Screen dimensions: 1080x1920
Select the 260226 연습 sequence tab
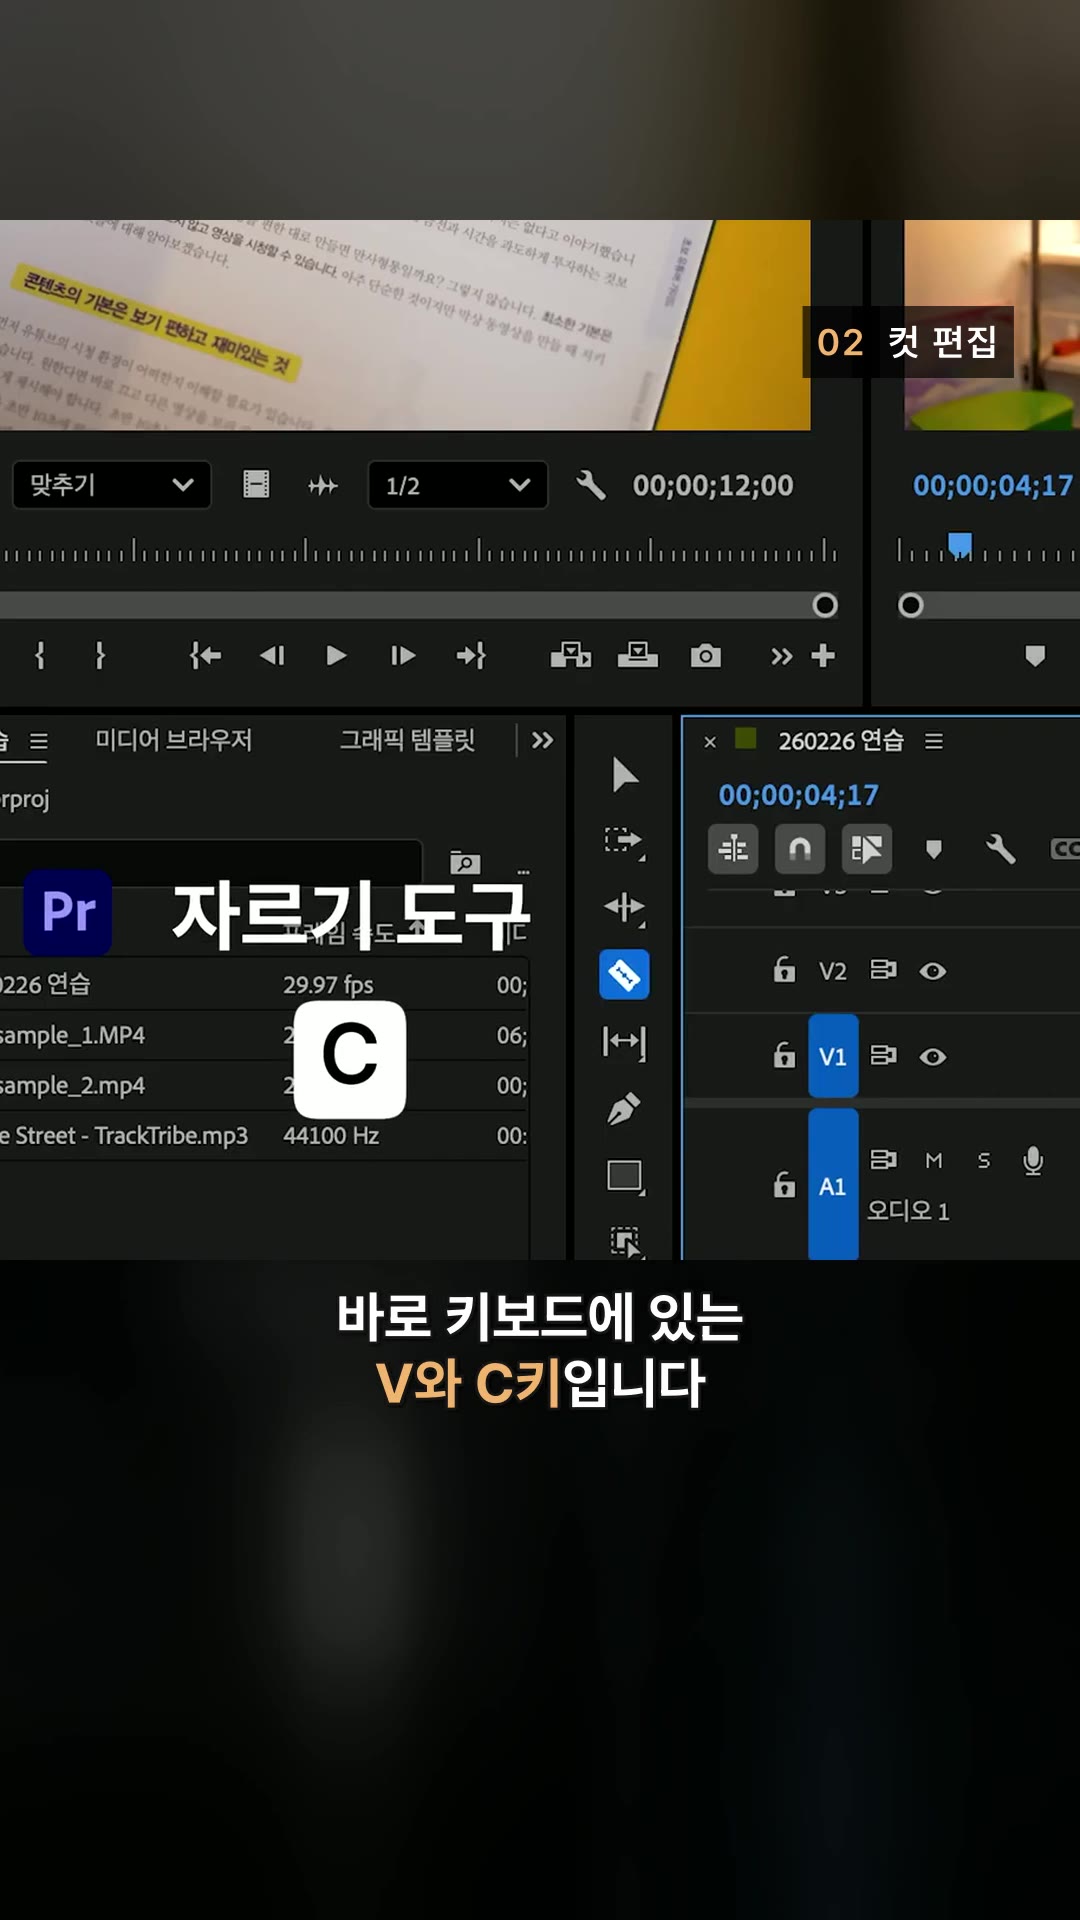841,741
